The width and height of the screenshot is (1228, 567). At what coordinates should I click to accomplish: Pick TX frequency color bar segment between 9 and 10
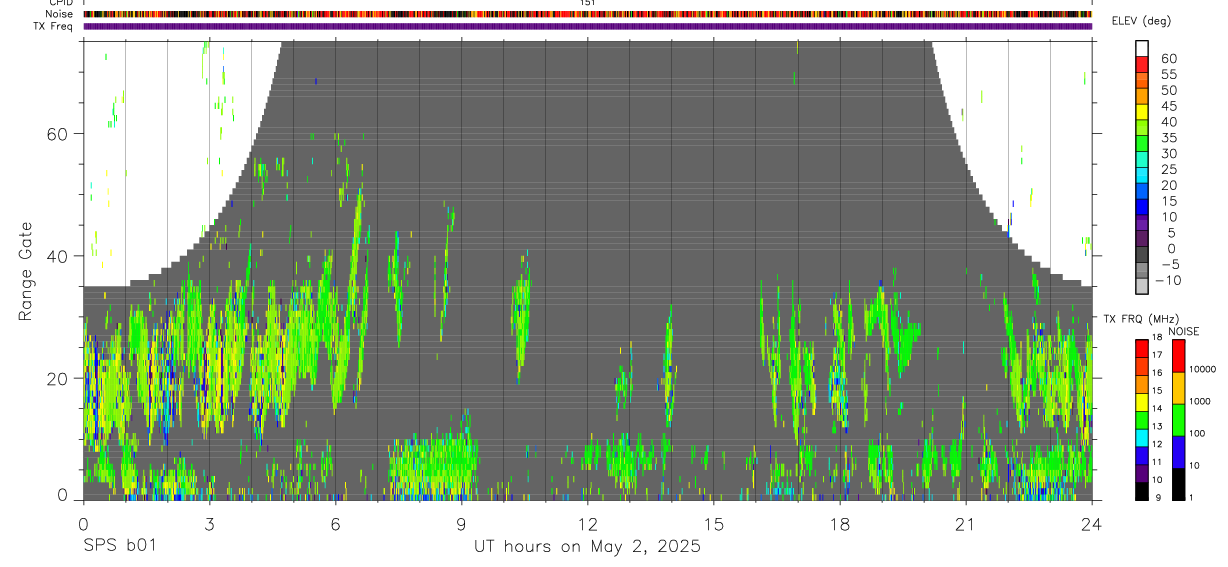tap(1141, 491)
